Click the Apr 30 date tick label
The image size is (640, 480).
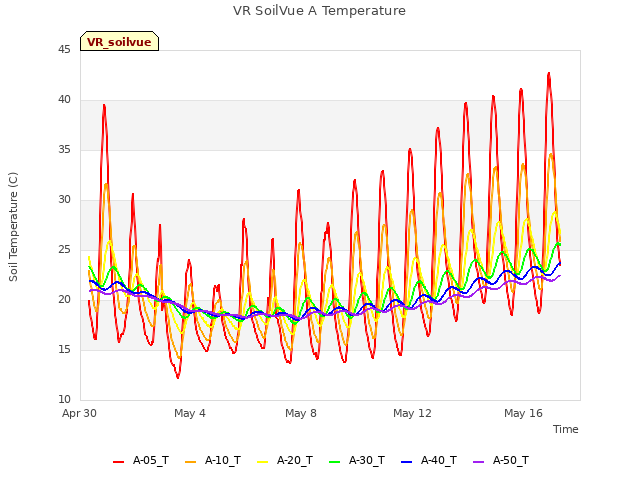80,413
